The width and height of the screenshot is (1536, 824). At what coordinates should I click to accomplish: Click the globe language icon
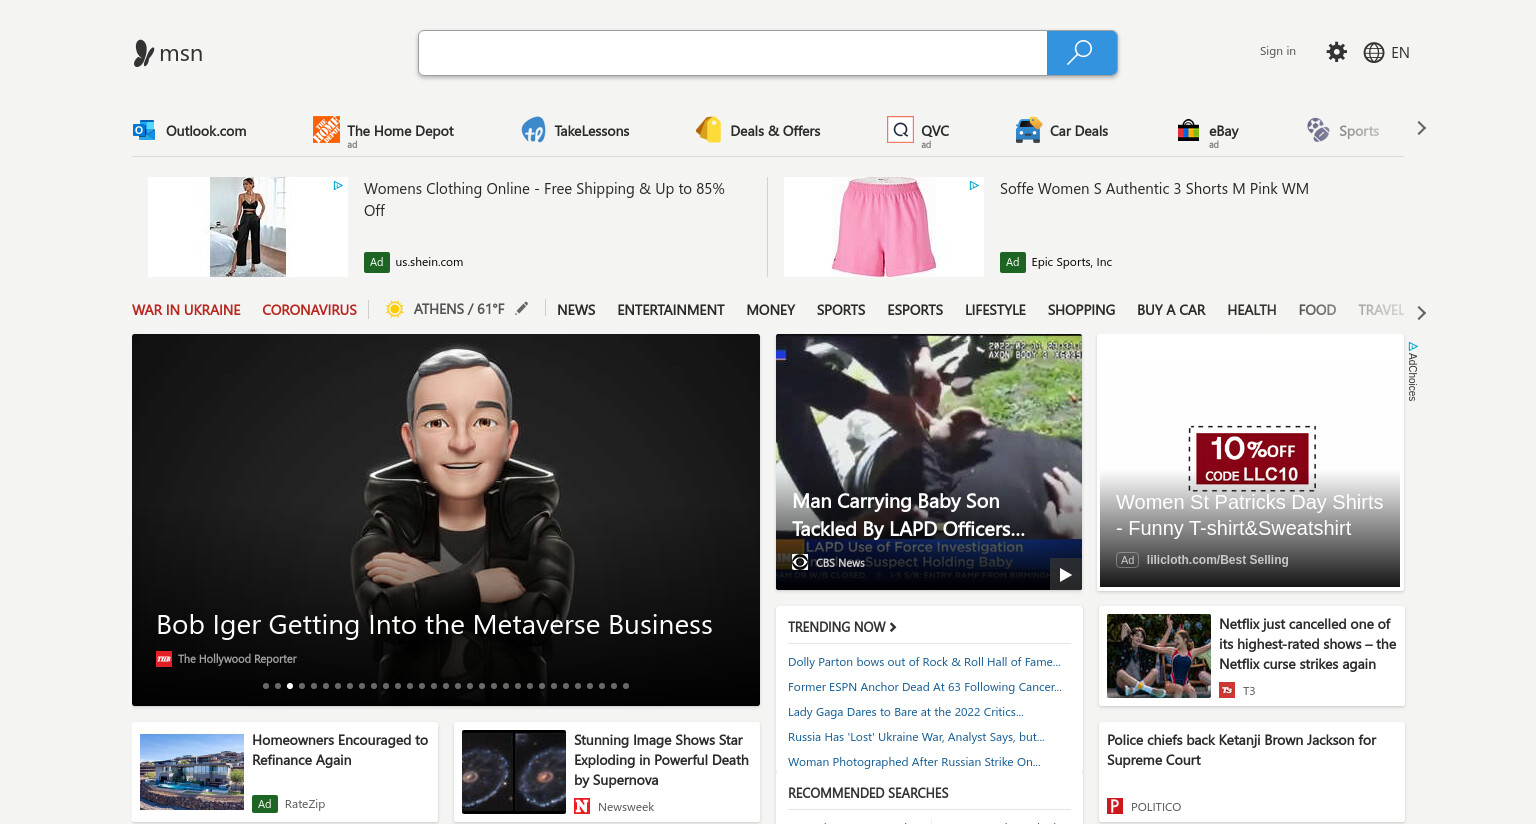click(1374, 53)
